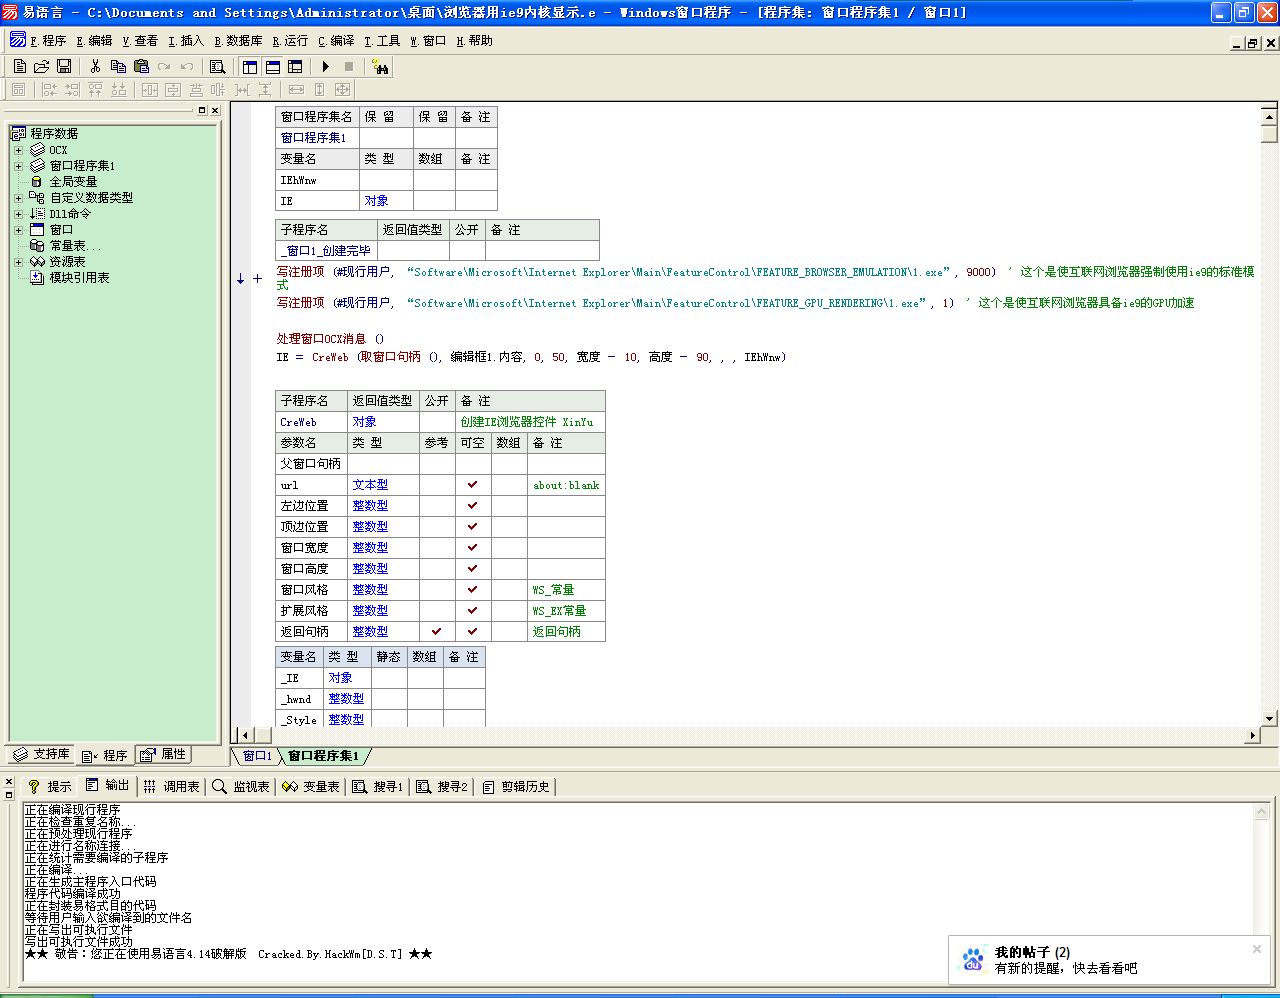The height and width of the screenshot is (998, 1280).
Task: Toggle the combined panels layout icon
Action: coord(295,66)
